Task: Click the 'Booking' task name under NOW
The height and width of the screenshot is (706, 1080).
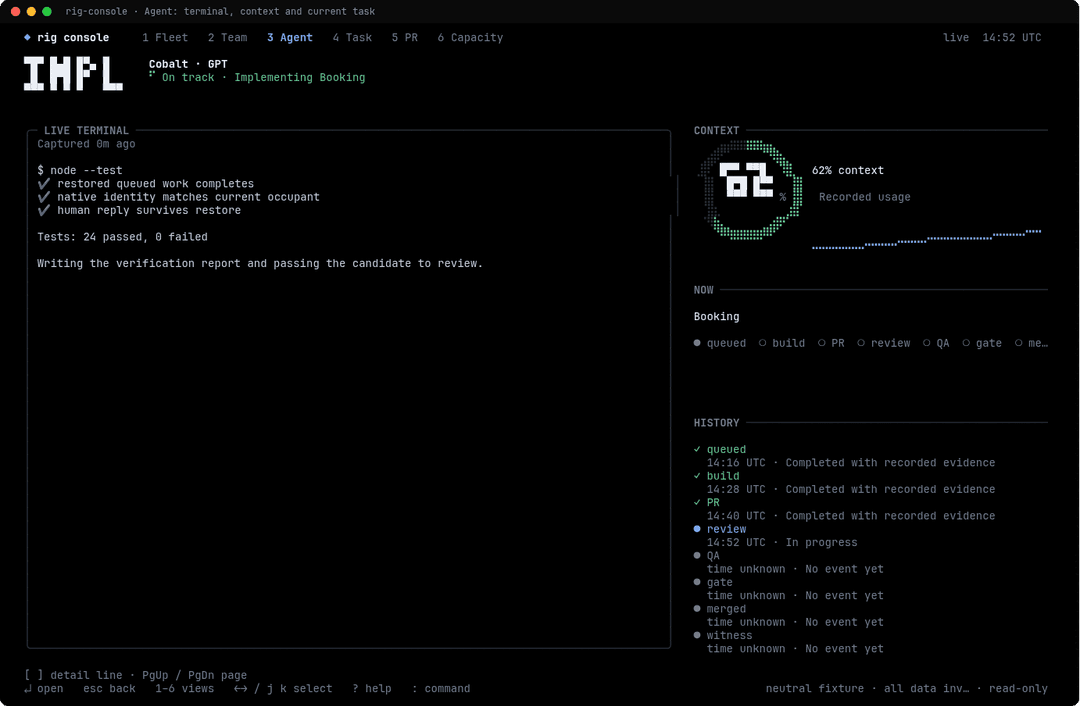Action: tap(716, 316)
